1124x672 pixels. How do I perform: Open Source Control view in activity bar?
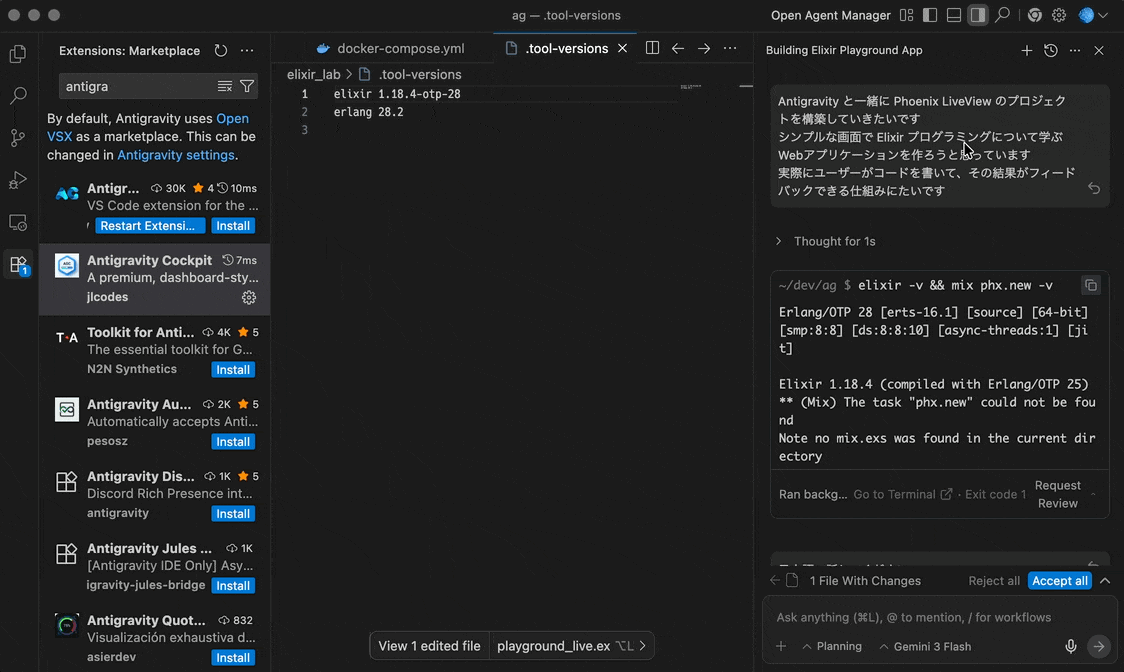click(x=18, y=138)
